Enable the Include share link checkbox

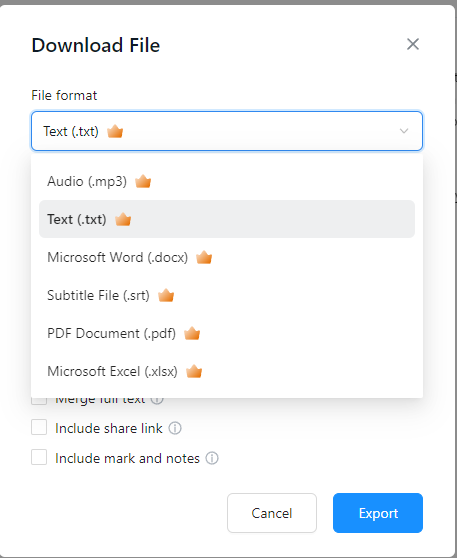click(x=39, y=427)
